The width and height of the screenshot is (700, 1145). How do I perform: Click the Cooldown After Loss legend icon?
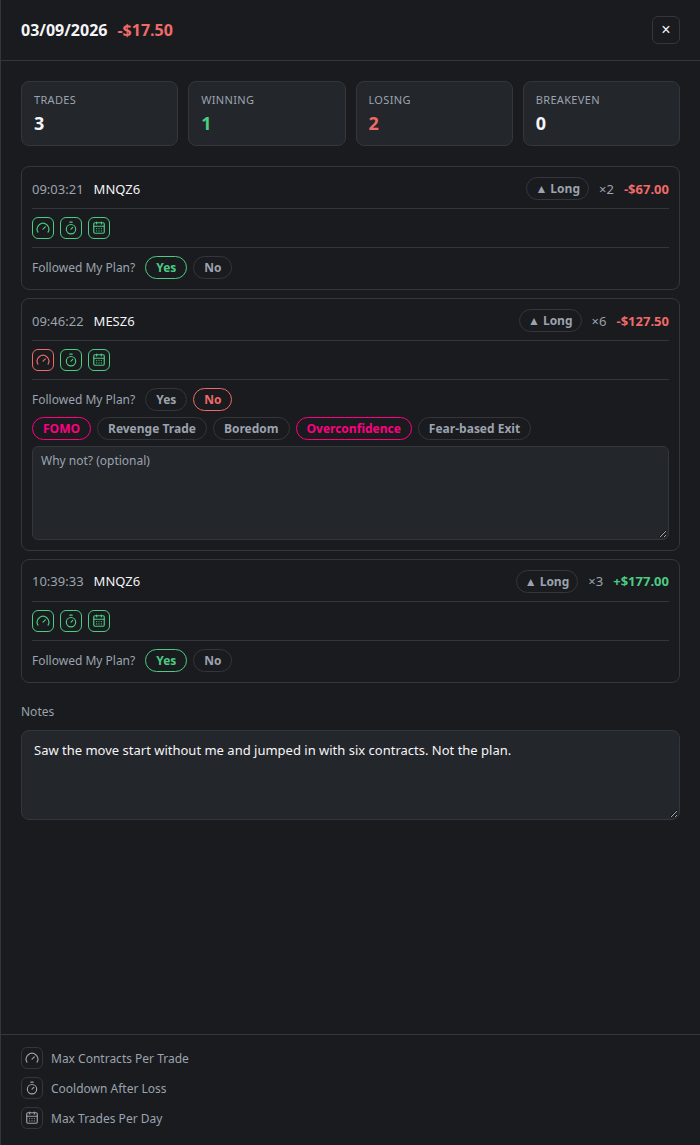pyautogui.click(x=32, y=1088)
